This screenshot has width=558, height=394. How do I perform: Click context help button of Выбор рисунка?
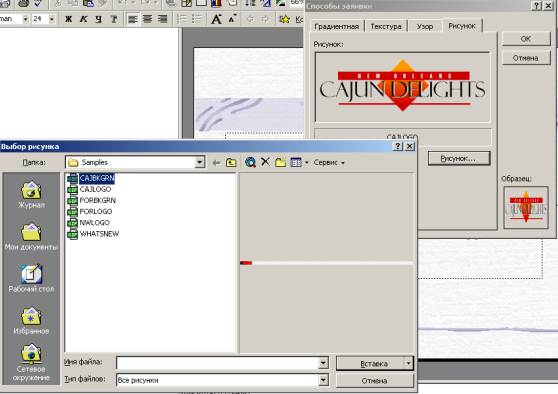(x=398, y=146)
